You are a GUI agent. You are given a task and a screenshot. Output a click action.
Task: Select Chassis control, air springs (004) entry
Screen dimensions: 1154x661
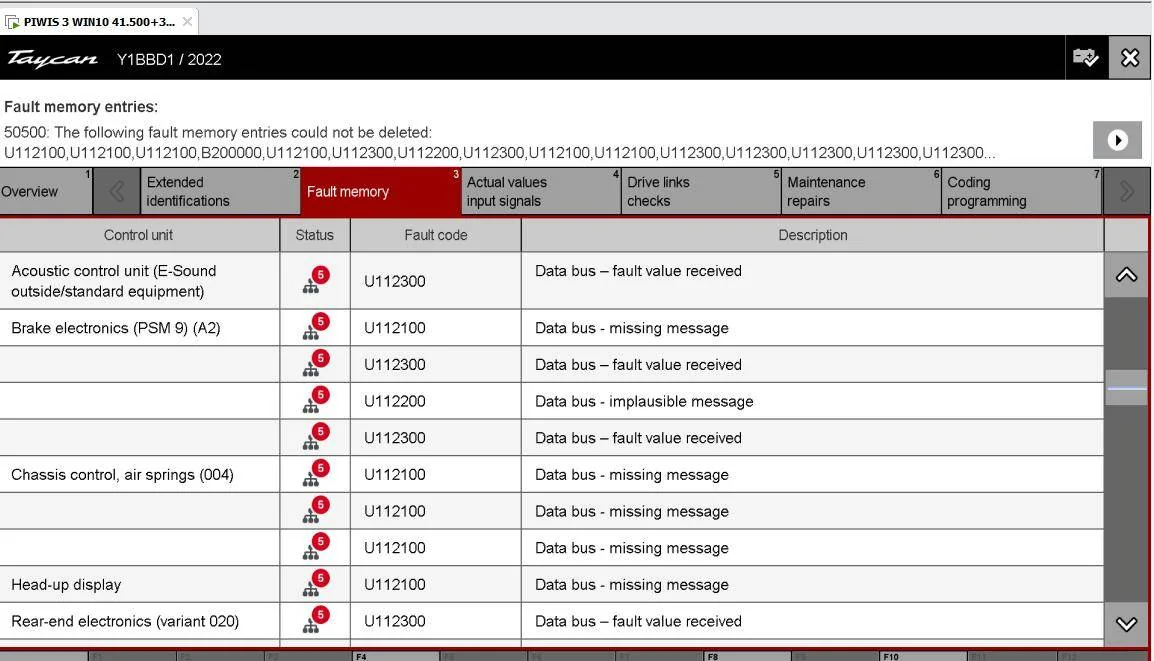pos(122,475)
